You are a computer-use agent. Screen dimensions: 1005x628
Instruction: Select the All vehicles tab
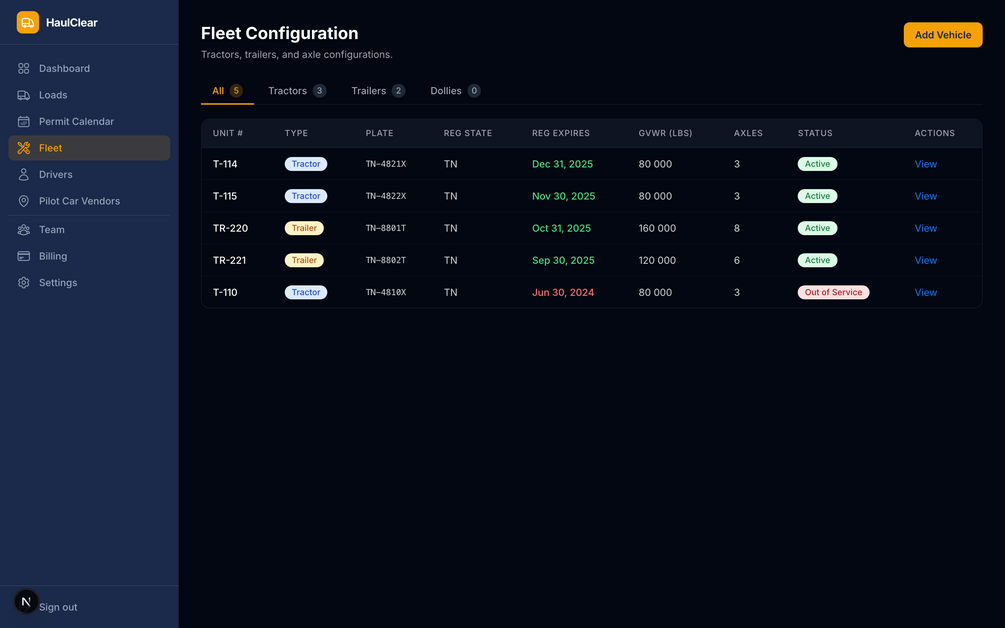[x=228, y=91]
